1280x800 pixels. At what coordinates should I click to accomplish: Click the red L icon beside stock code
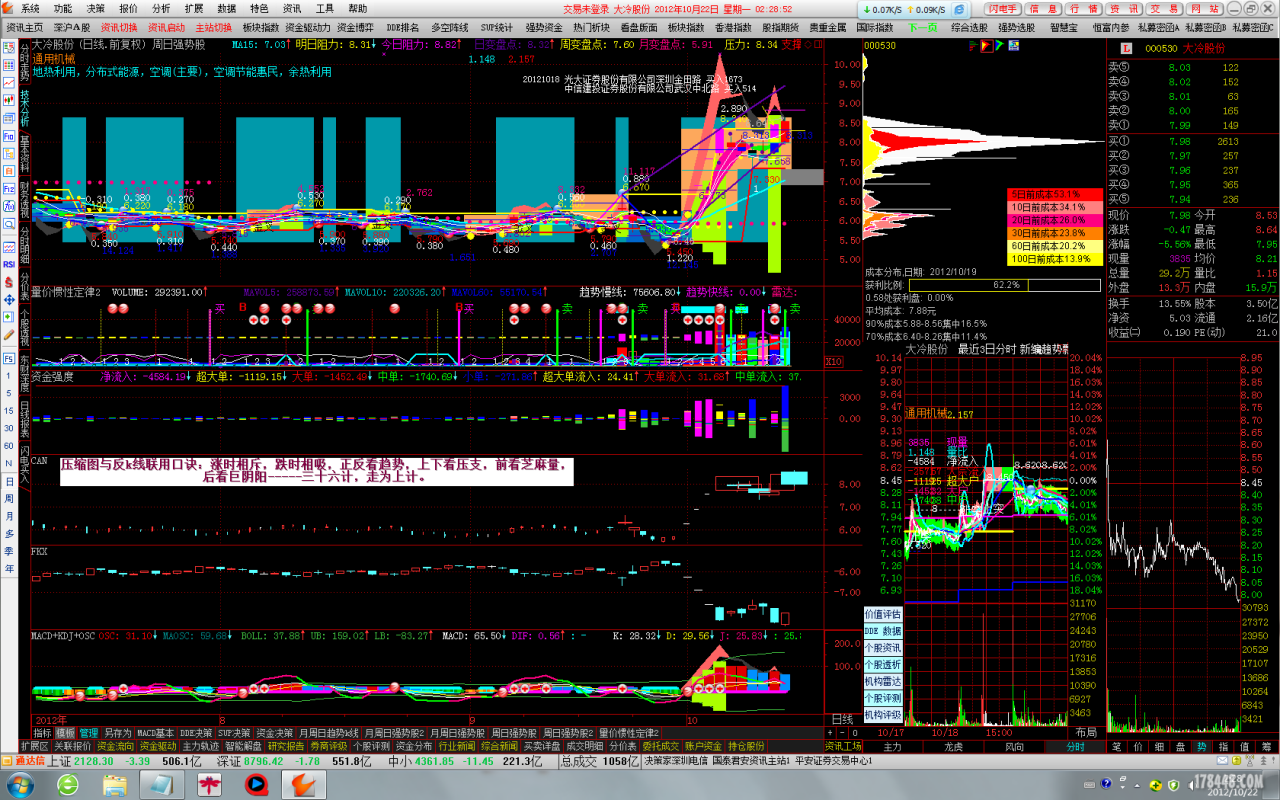coord(1125,48)
